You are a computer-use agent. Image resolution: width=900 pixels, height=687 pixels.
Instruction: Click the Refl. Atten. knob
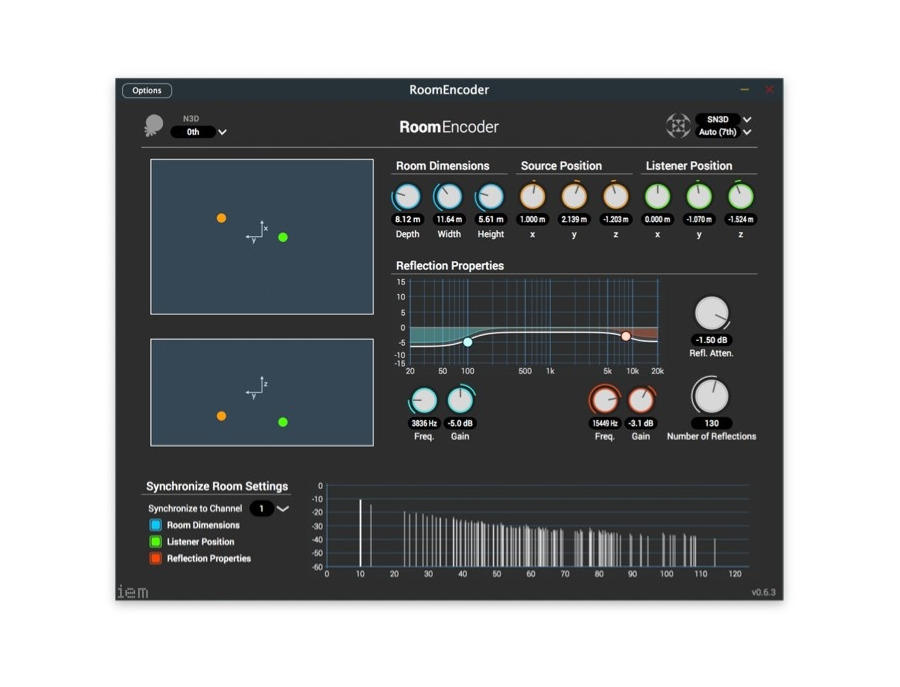(x=712, y=313)
